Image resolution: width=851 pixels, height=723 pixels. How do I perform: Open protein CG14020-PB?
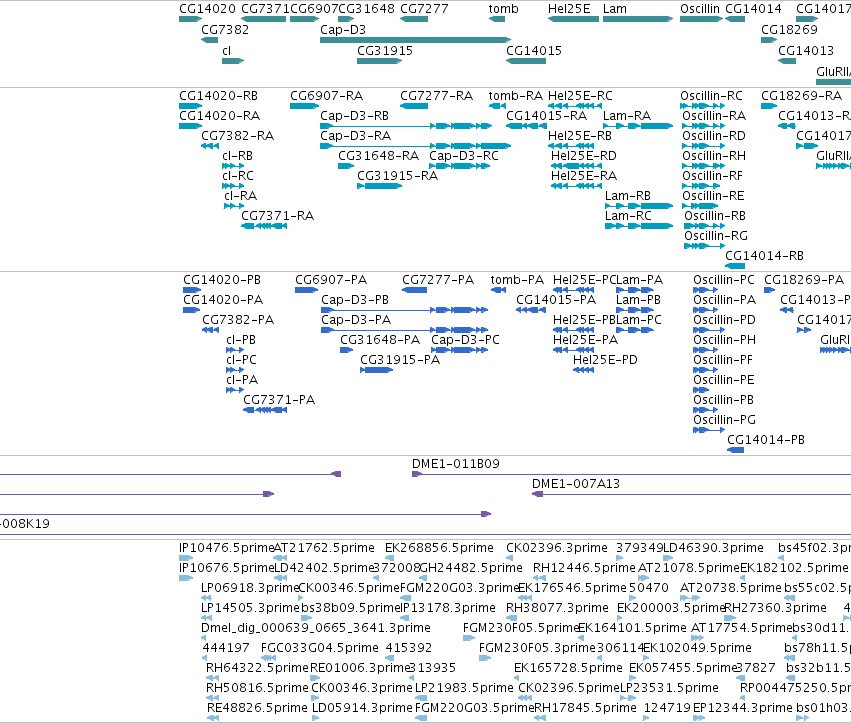pos(221,280)
